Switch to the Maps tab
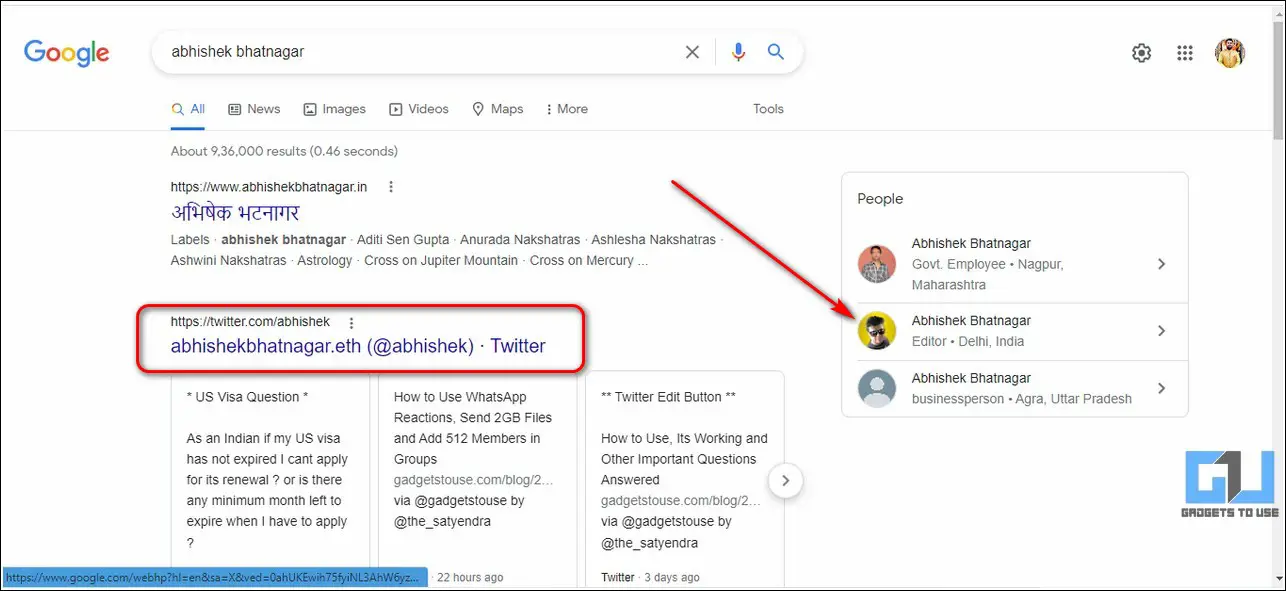Image resolution: width=1286 pixels, height=591 pixels. pyautogui.click(x=497, y=109)
